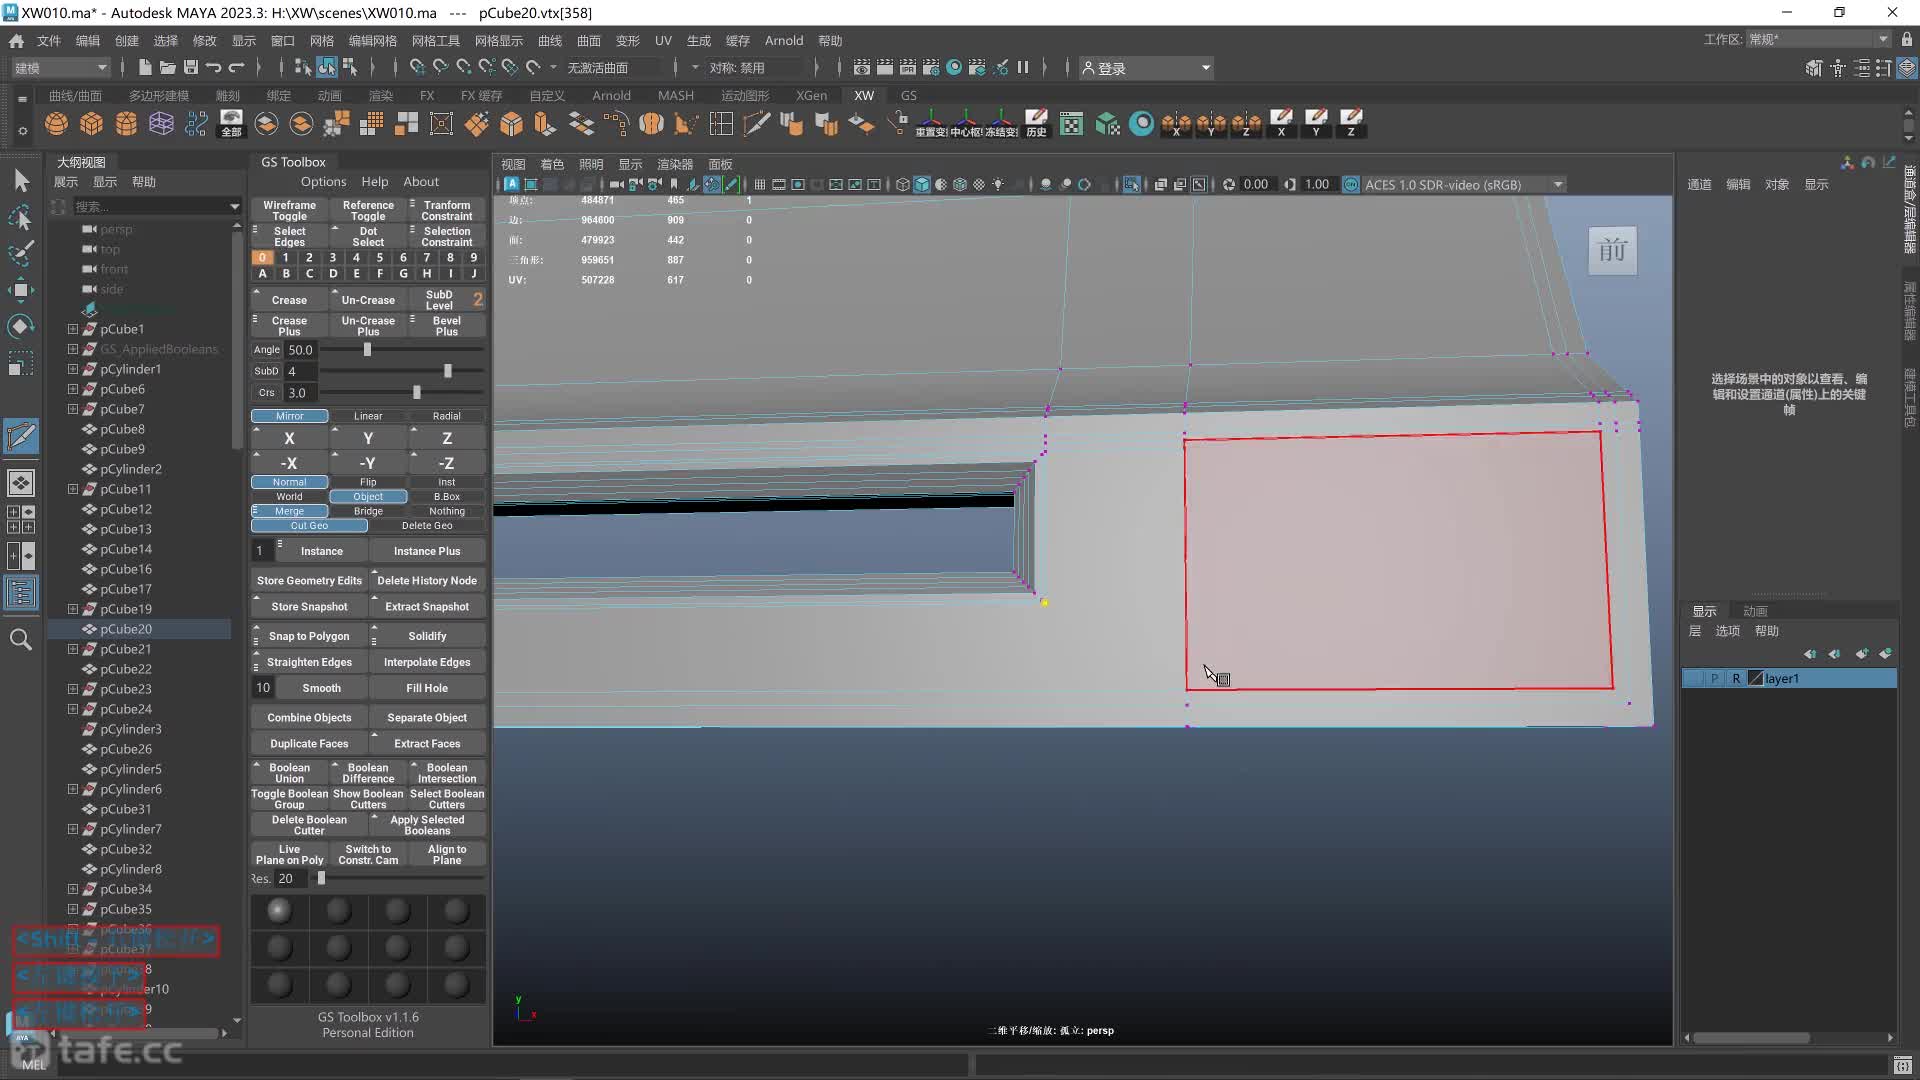Toggle the Object space option
This screenshot has width=1920, height=1080.
click(x=368, y=497)
